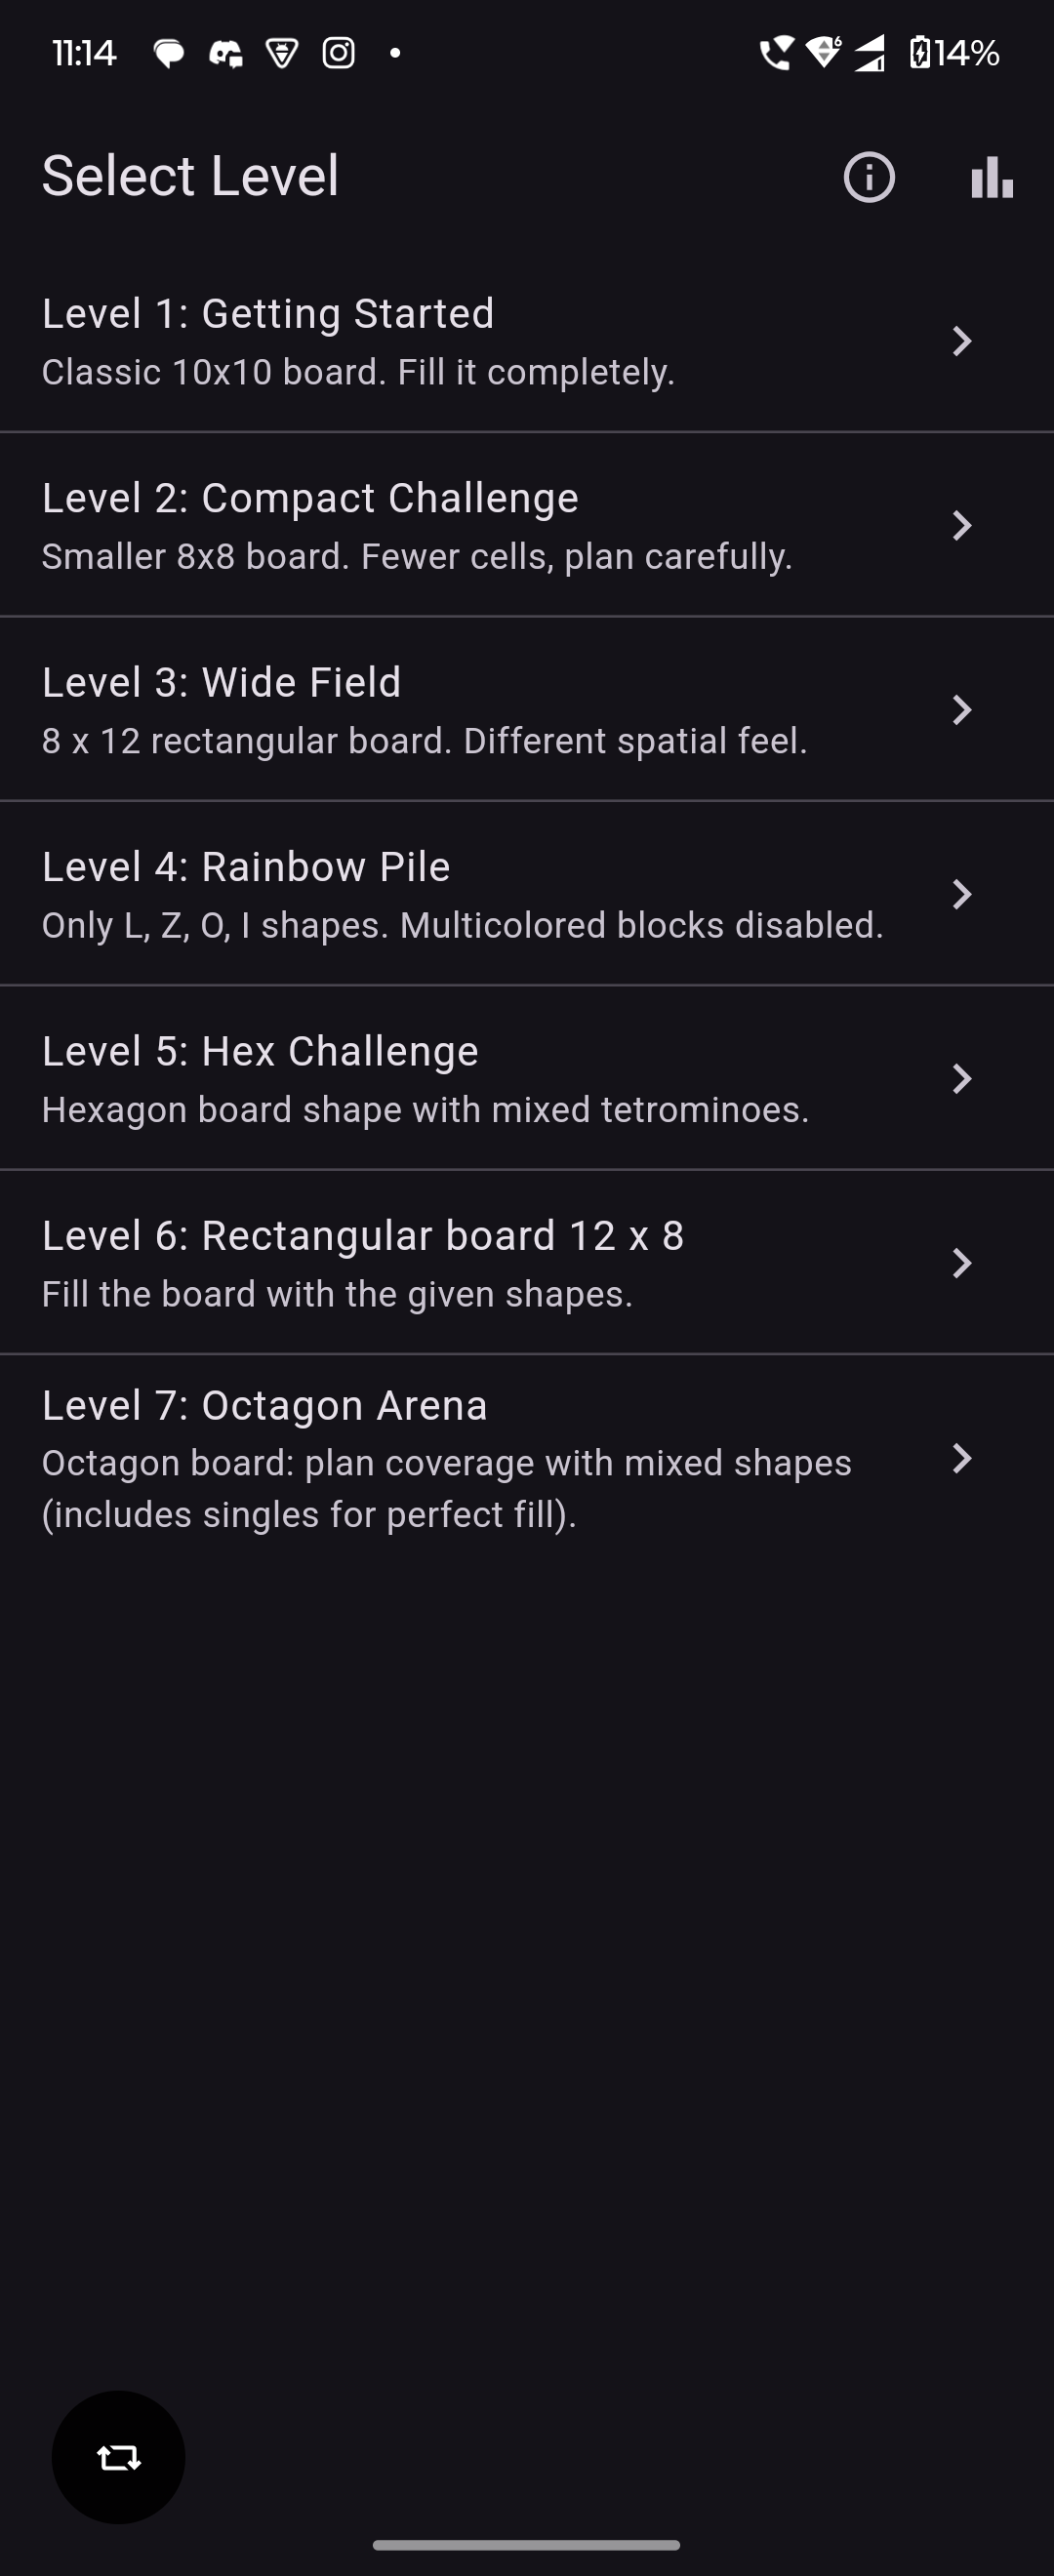The height and width of the screenshot is (2576, 1054).
Task: Tap the battery charging icon
Action: point(919,53)
